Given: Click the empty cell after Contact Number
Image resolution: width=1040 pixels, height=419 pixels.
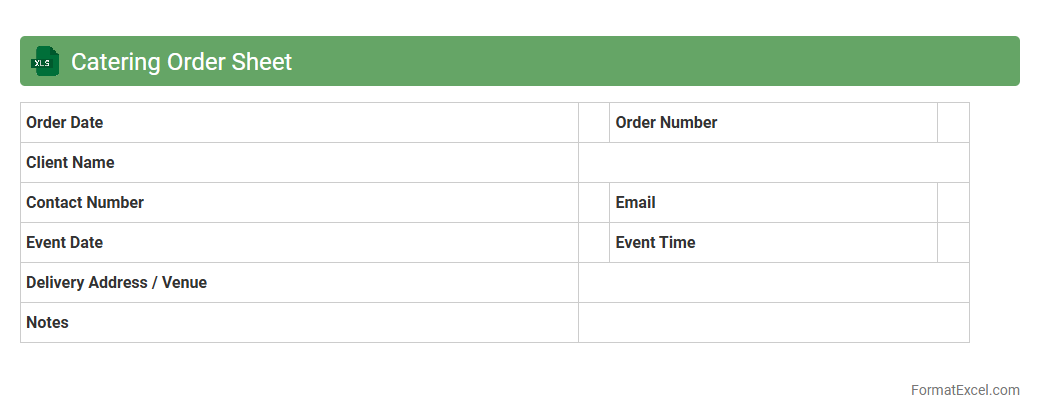Looking at the screenshot, I should [x=594, y=203].
